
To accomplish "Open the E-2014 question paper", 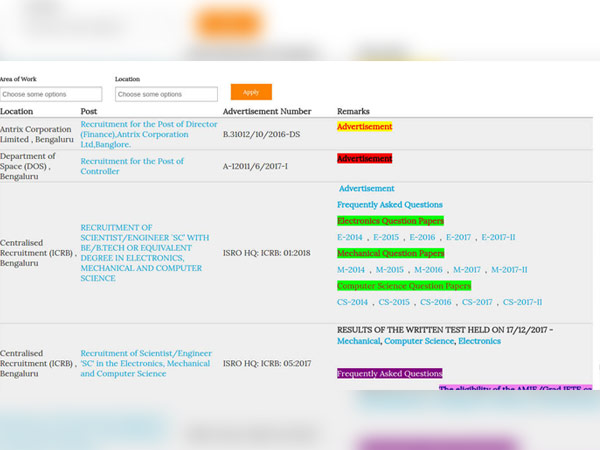I will pos(350,237).
